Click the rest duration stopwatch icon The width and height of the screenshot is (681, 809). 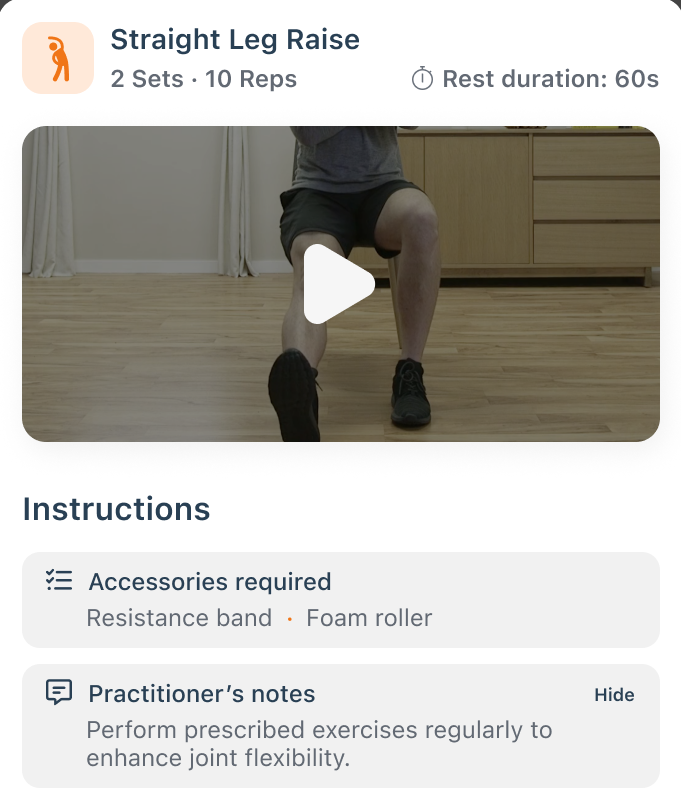coord(422,79)
